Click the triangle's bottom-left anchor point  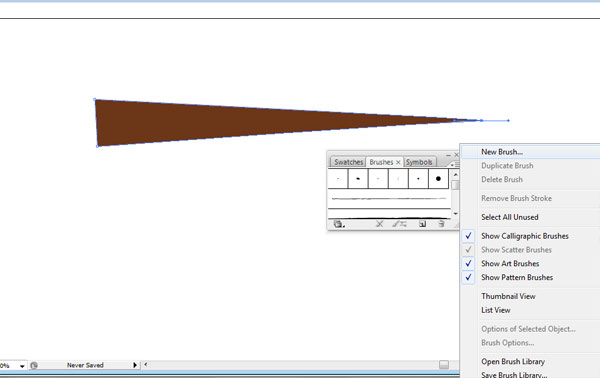97,146
